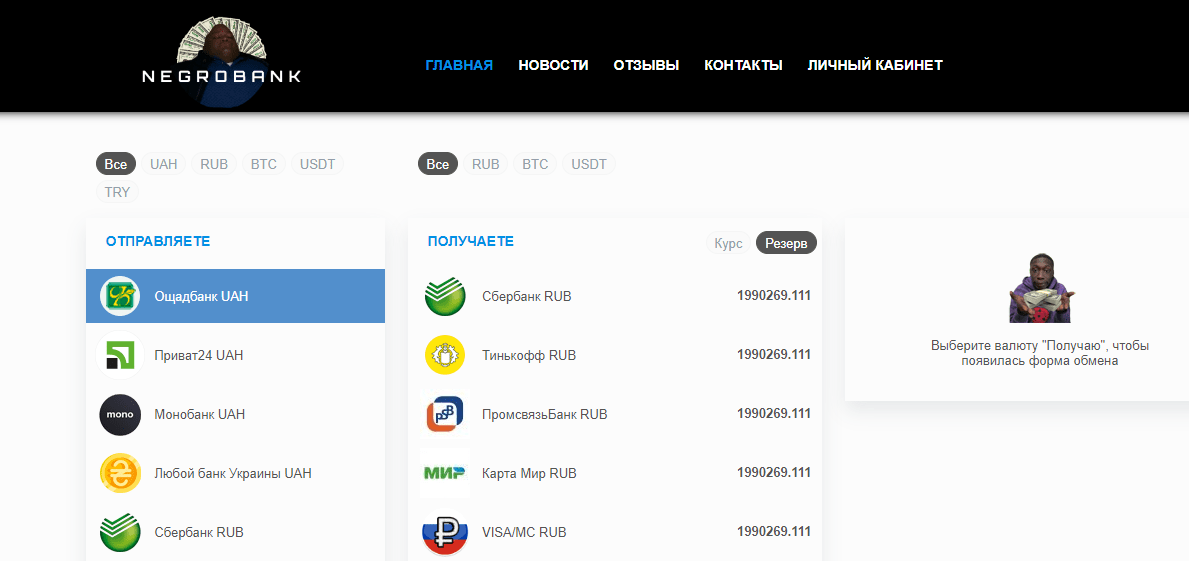Viewport: 1189px width, 561px height.
Task: Choose Монобанк UAH in send list
Action: 235,415
